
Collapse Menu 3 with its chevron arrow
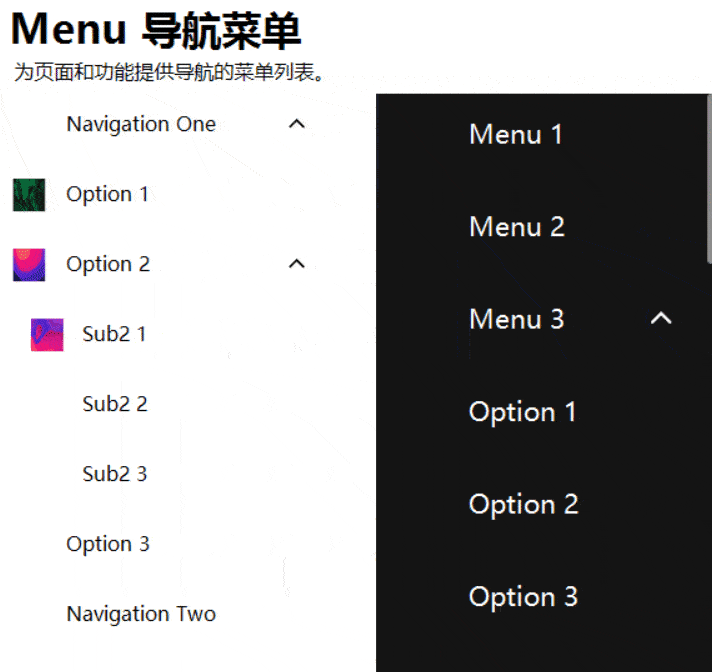pyautogui.click(x=661, y=318)
